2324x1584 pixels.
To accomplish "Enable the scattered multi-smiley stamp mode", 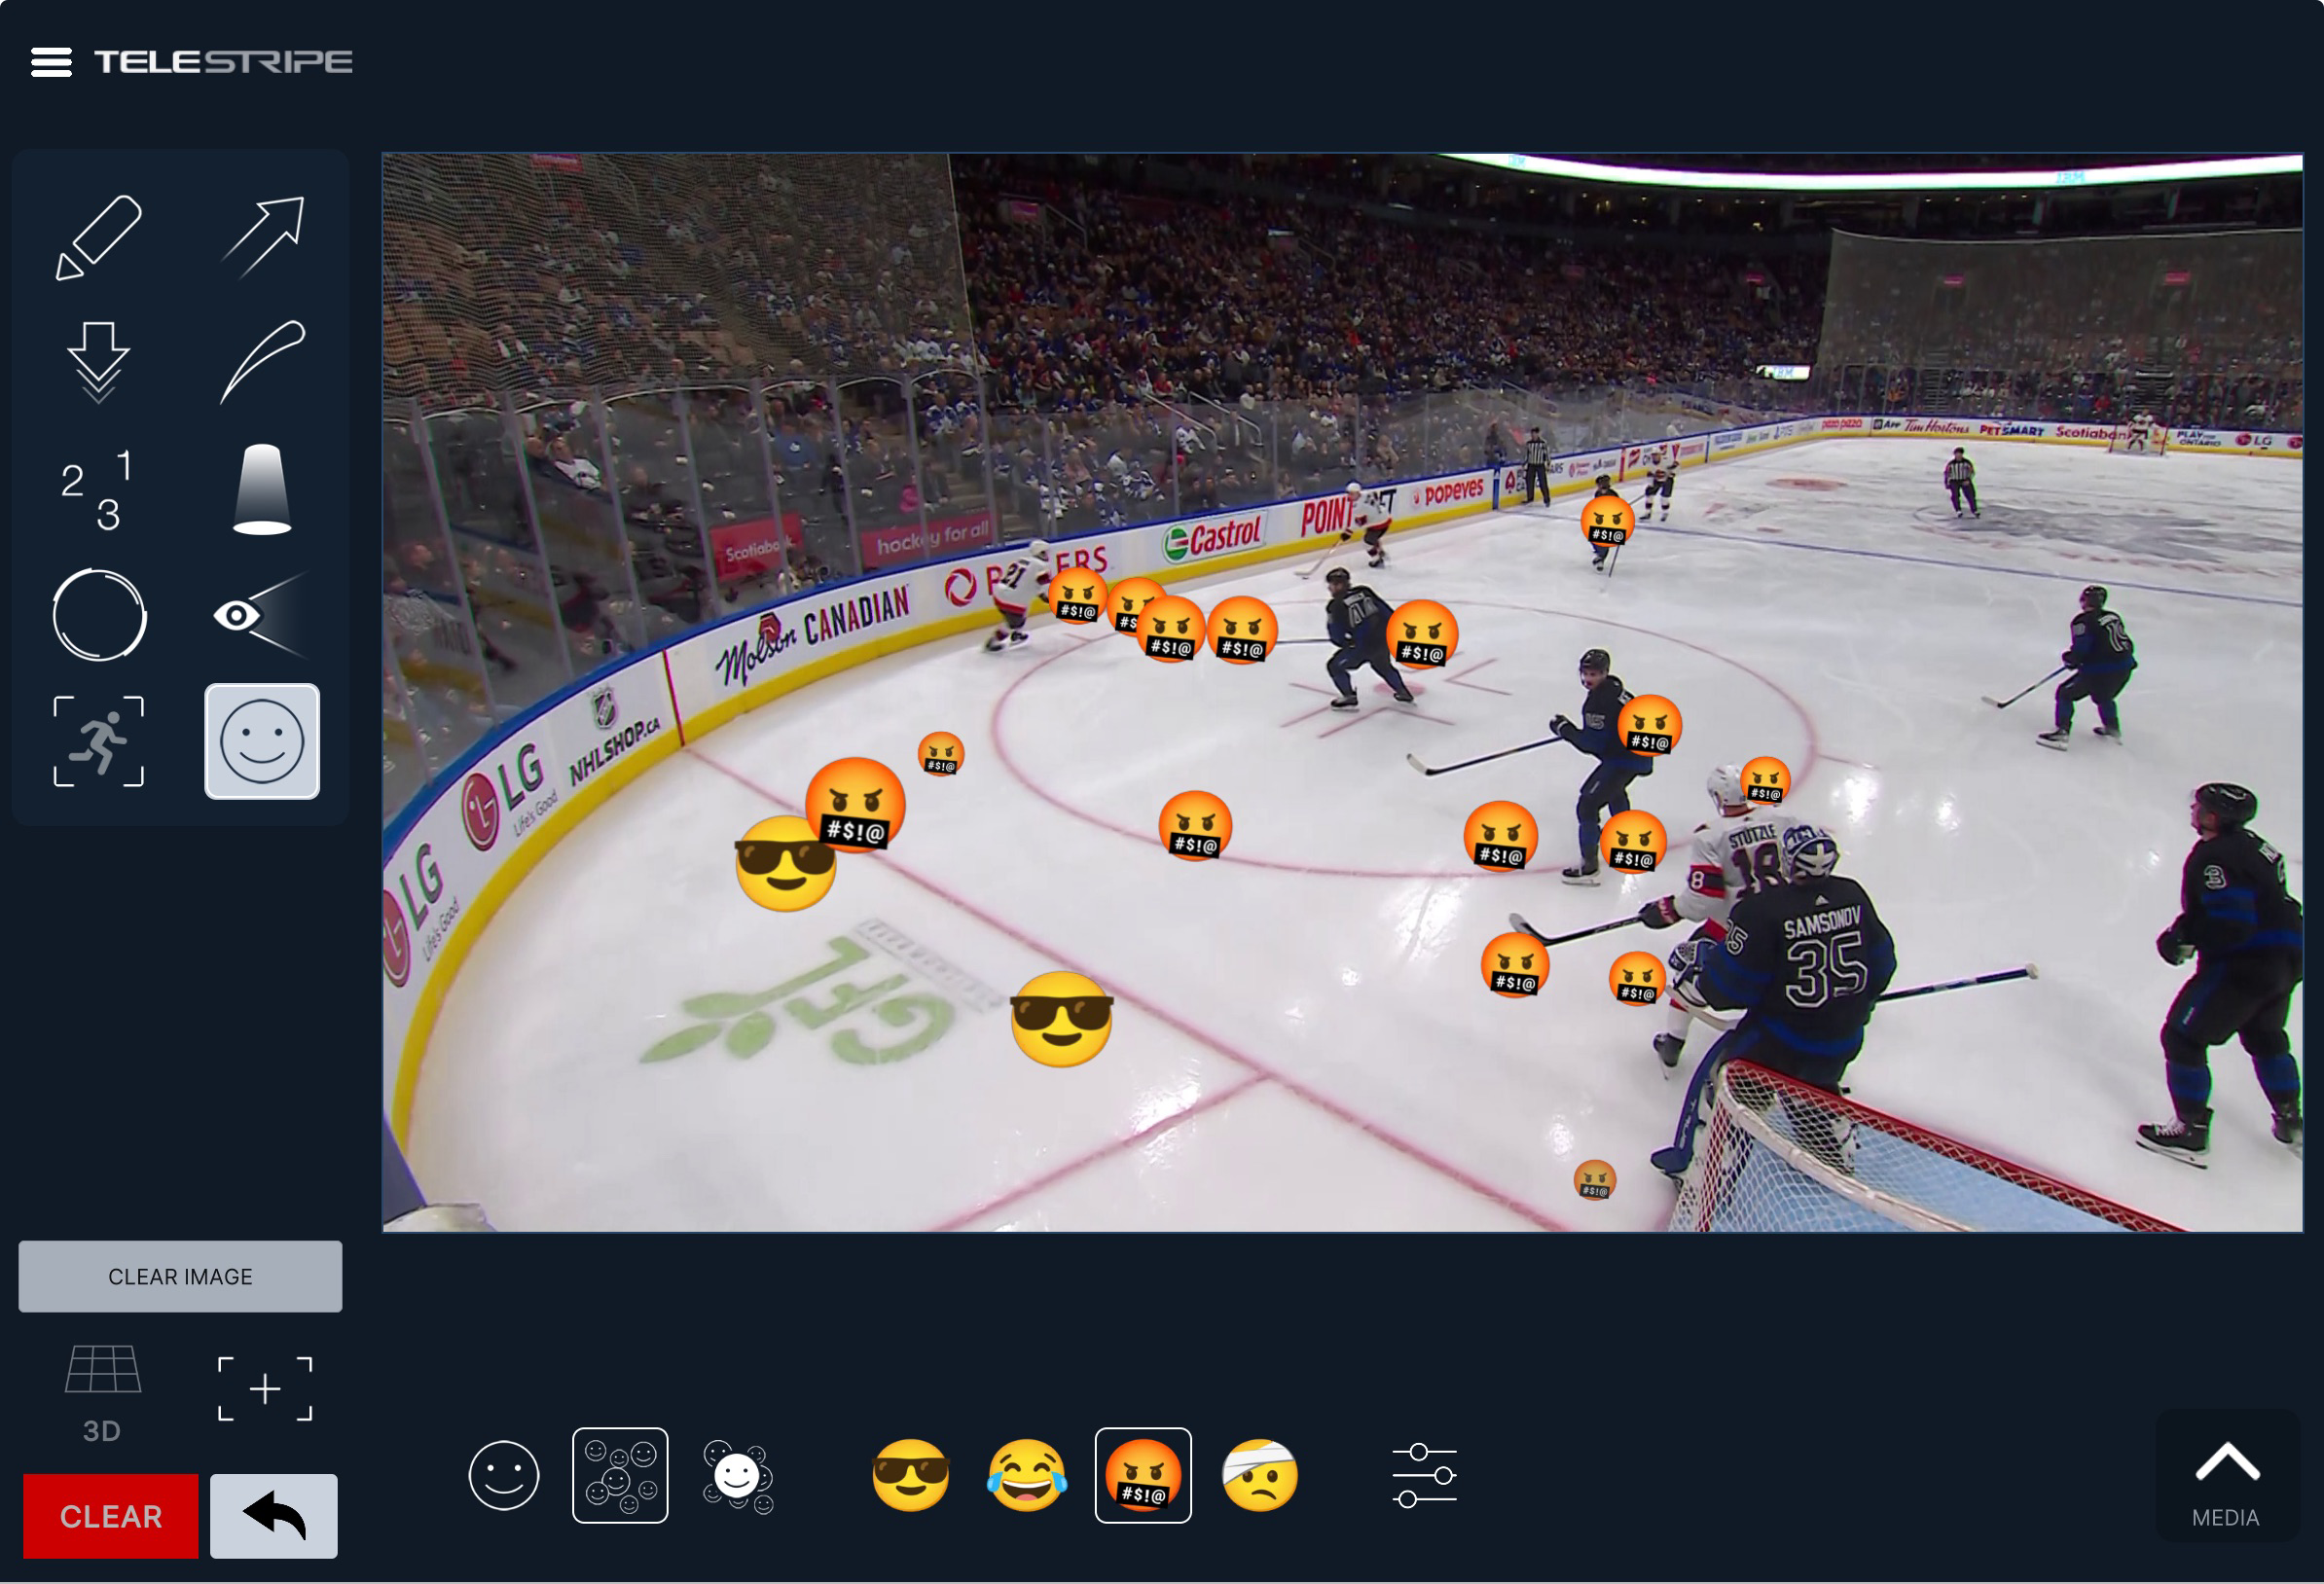I will tap(620, 1476).
